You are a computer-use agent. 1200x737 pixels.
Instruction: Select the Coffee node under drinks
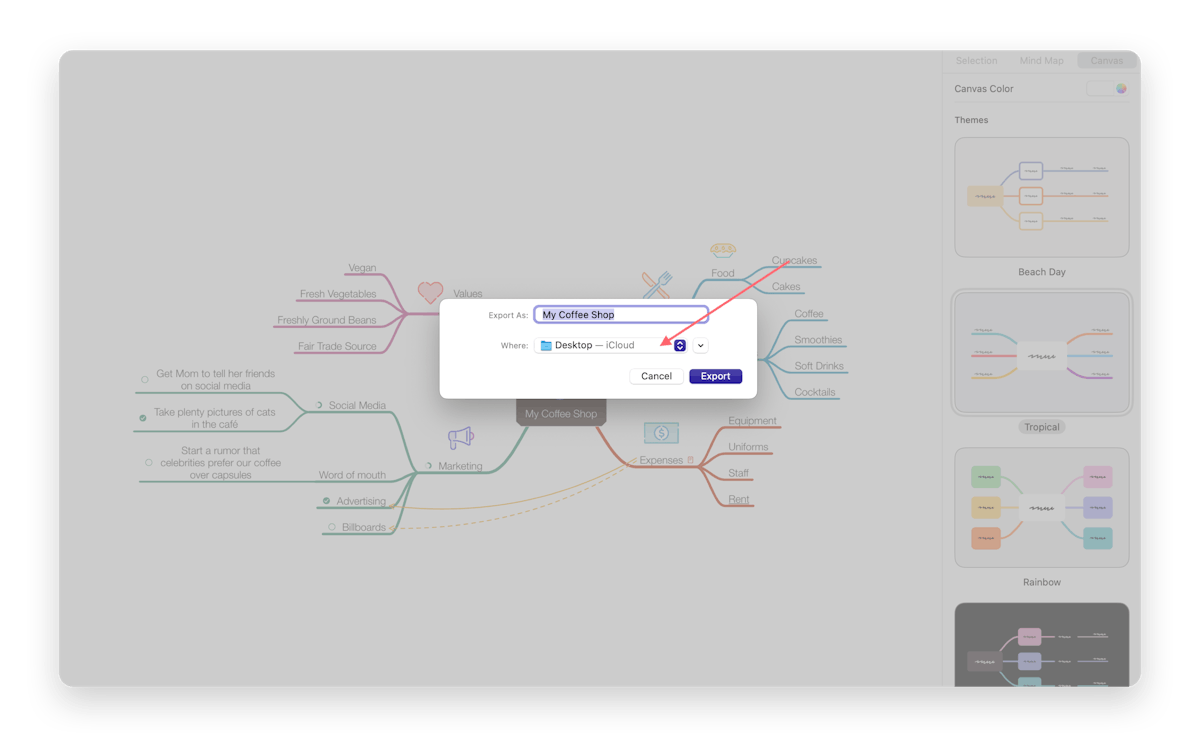point(809,314)
